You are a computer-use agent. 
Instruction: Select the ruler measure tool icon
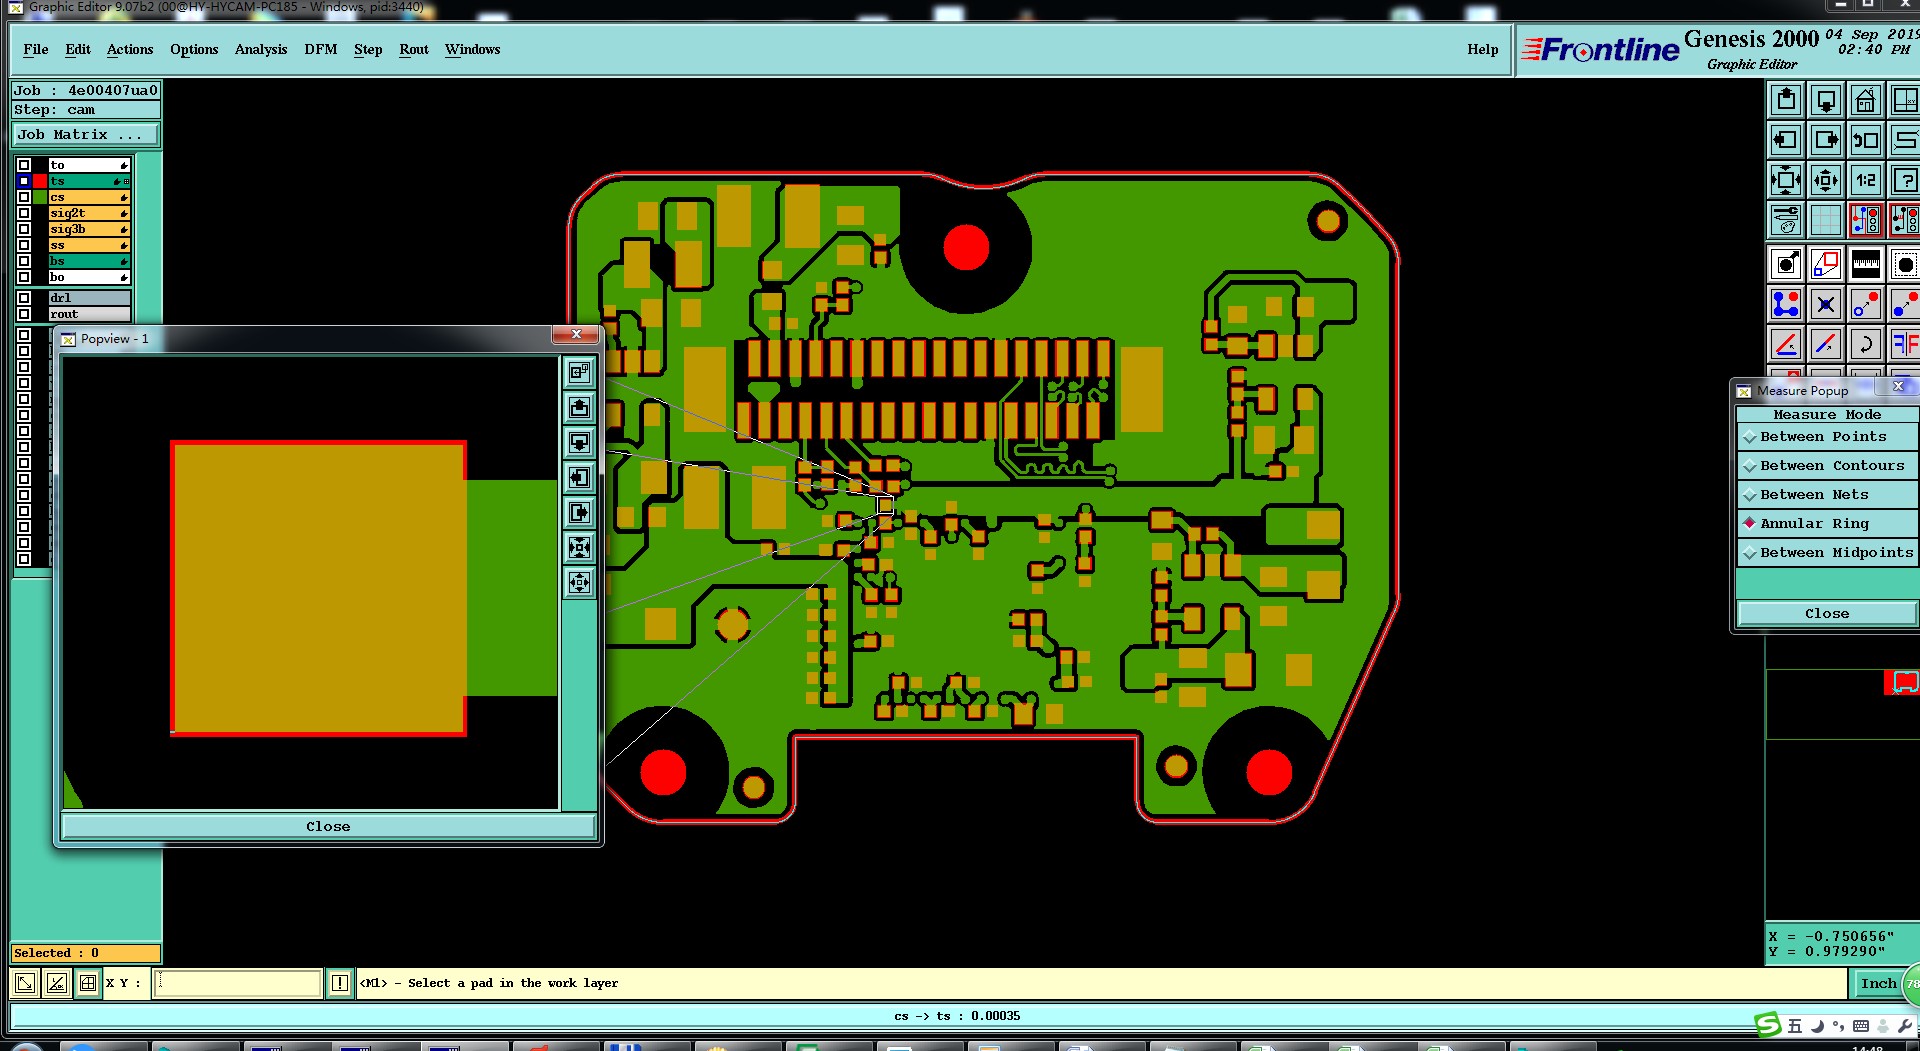[1866, 264]
